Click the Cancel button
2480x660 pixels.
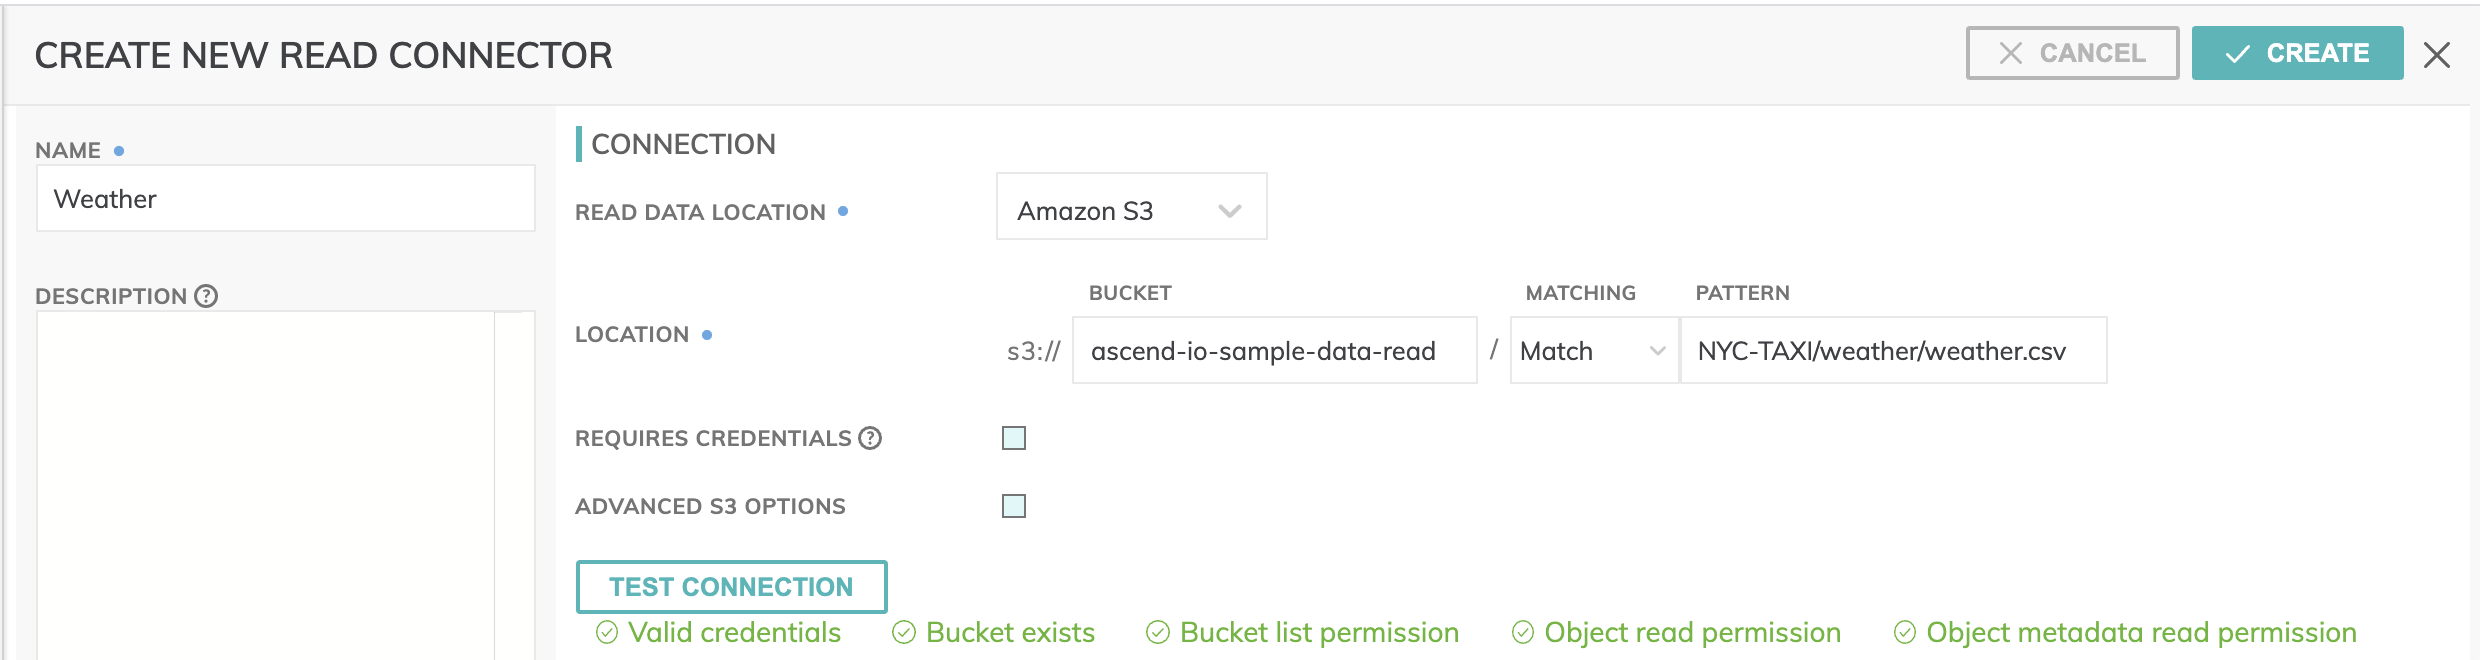2072,53
